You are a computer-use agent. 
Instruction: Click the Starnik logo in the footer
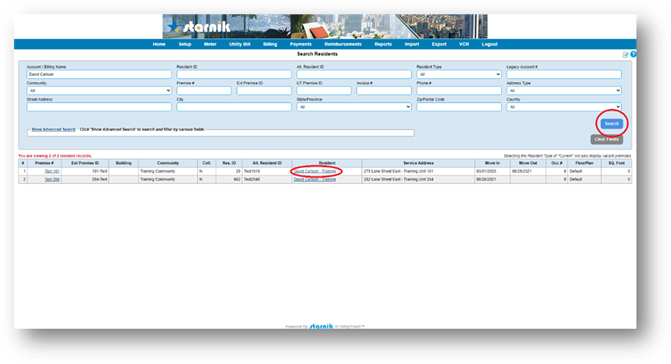pyautogui.click(x=321, y=326)
